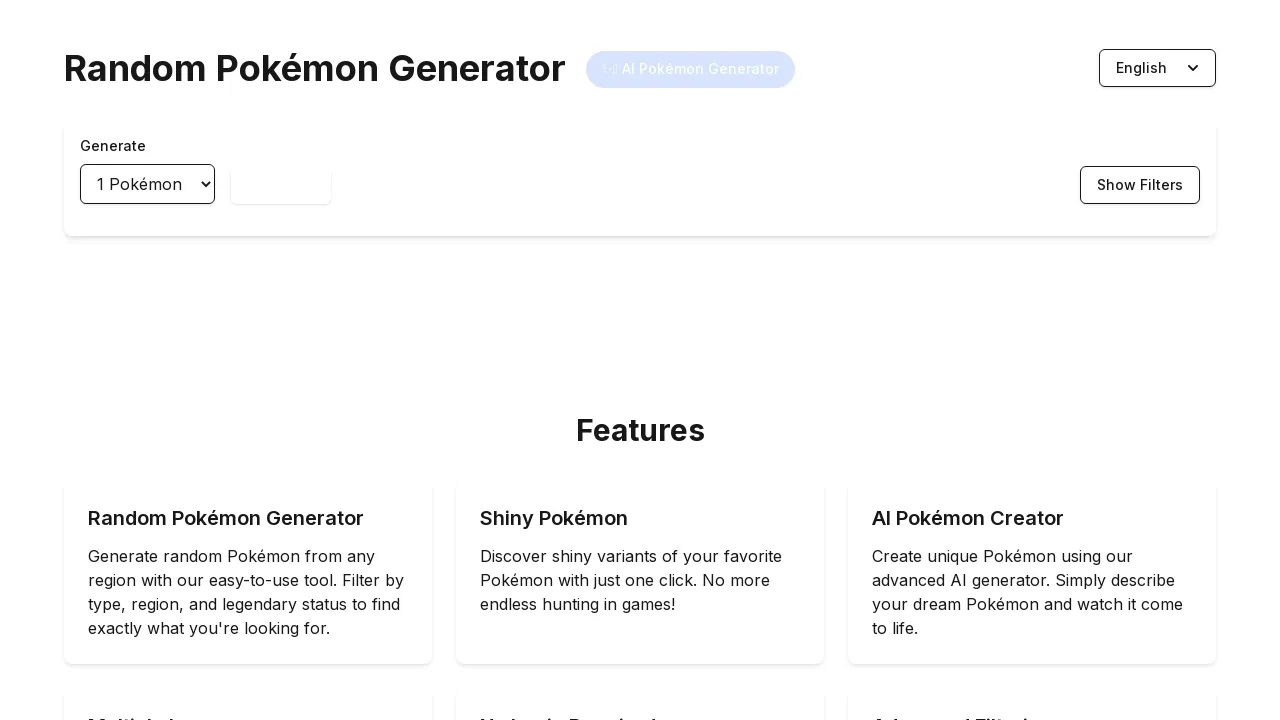Image resolution: width=1280 pixels, height=720 pixels.
Task: Click the Random Pokémon Generator page title
Action: point(314,68)
